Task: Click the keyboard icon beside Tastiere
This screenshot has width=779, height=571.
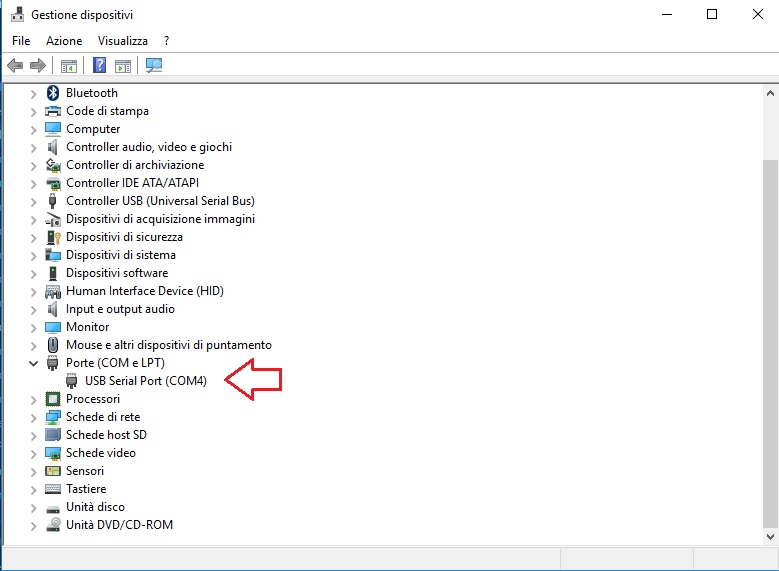Action: (x=53, y=489)
